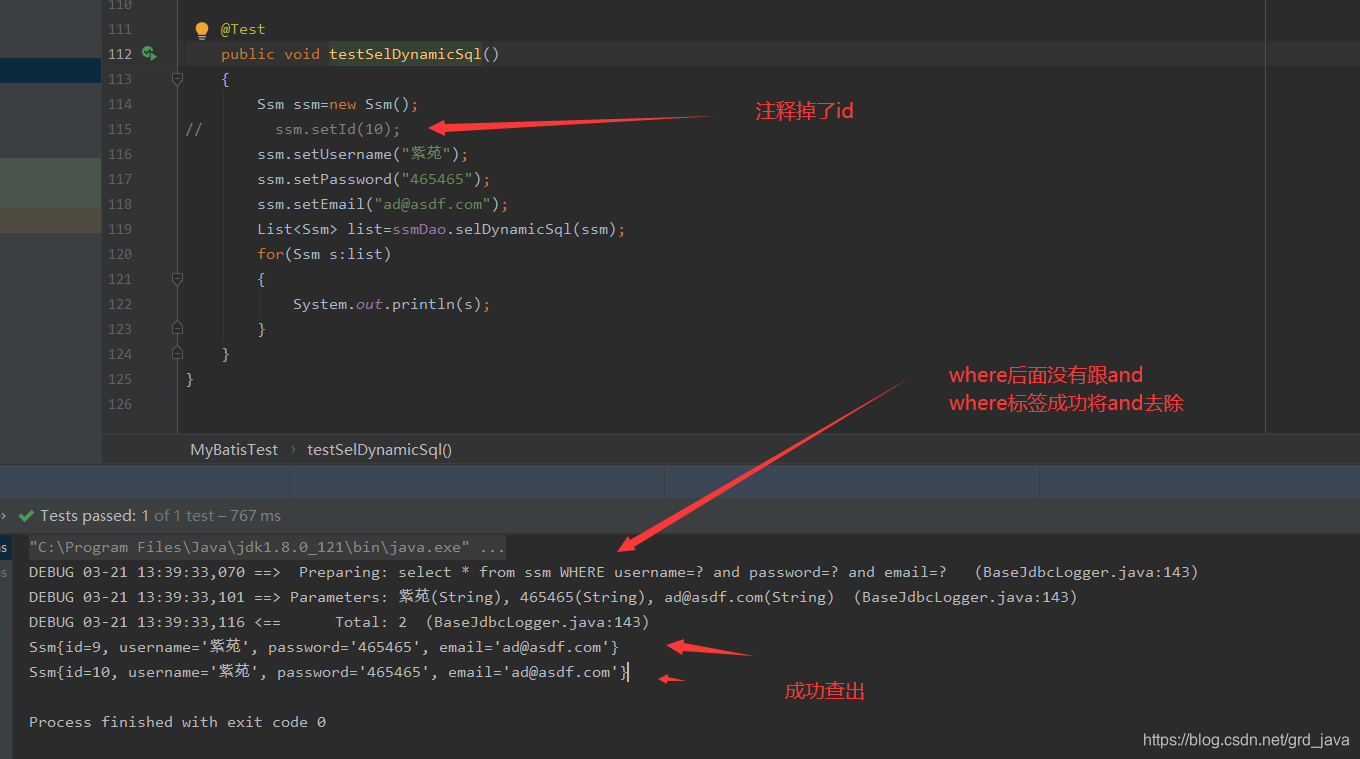Click fold end marker at line 123
Screen dimensions: 1360x759
point(177,328)
